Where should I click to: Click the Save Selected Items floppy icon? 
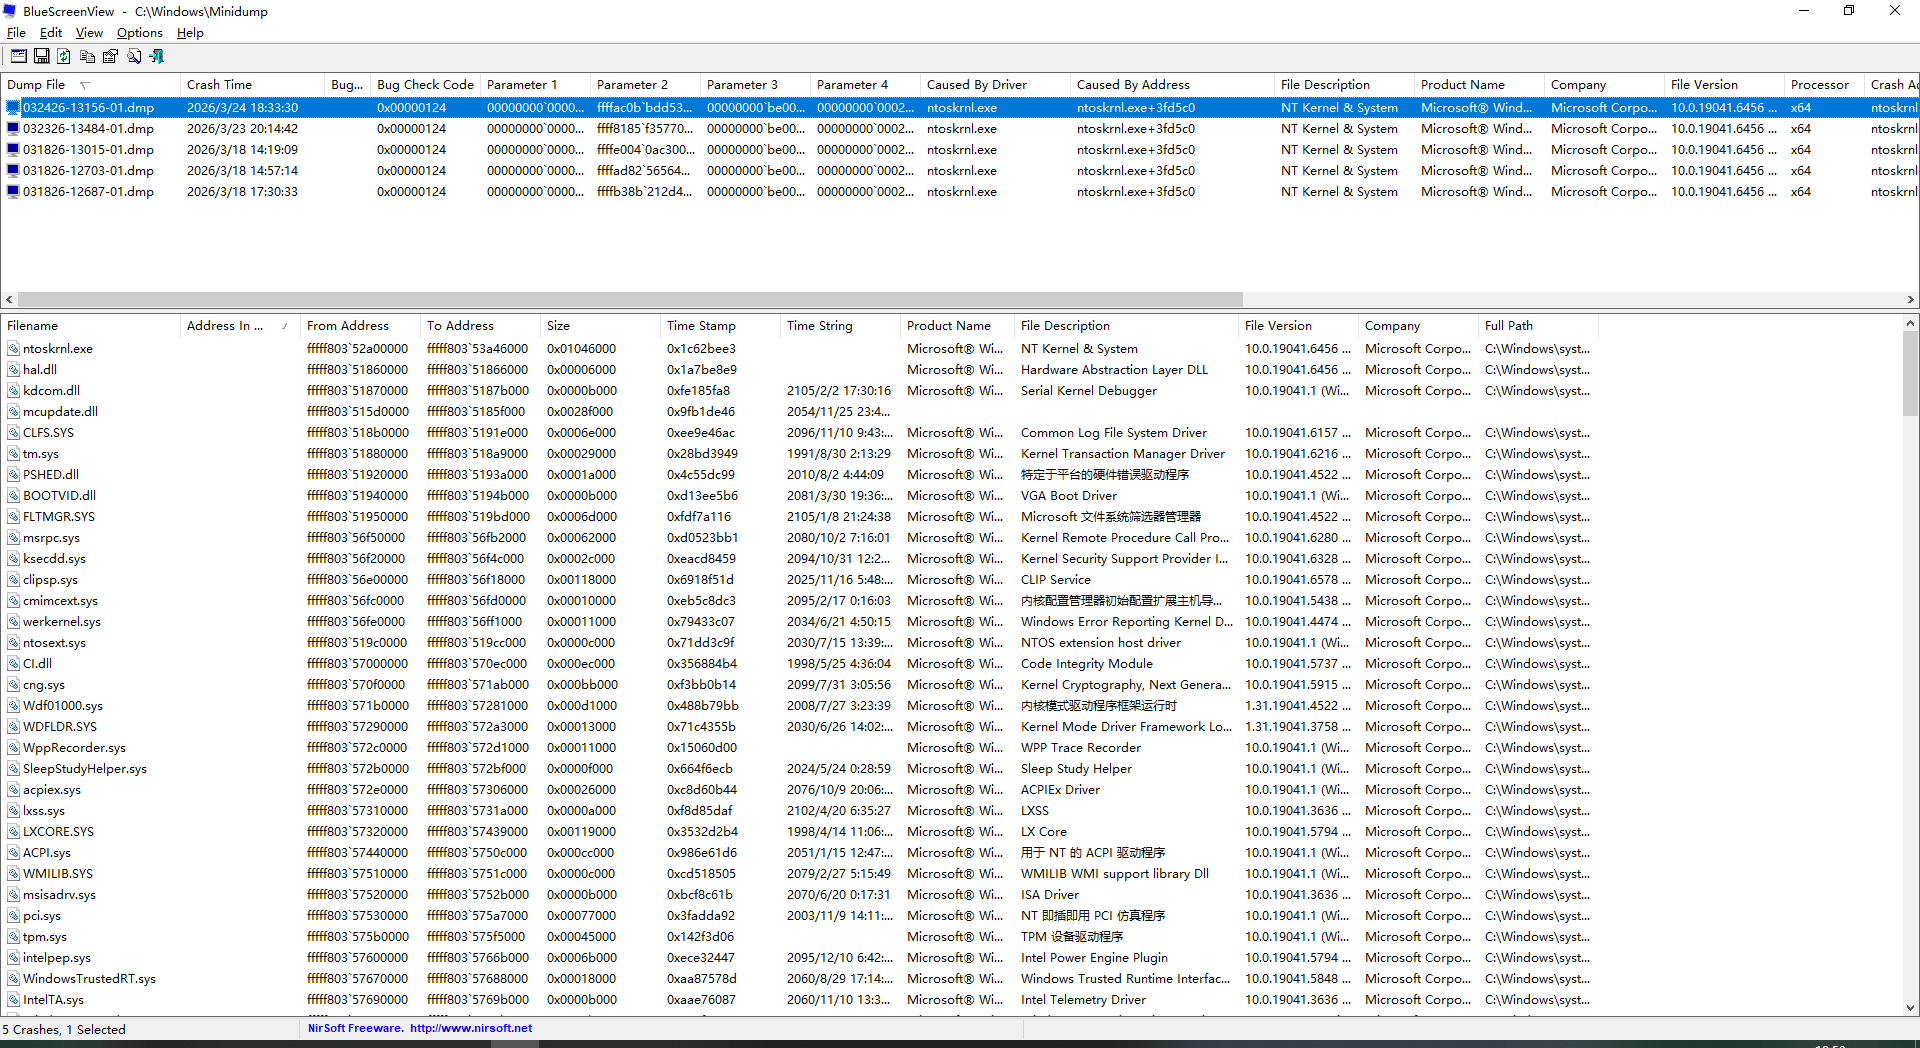tap(42, 57)
